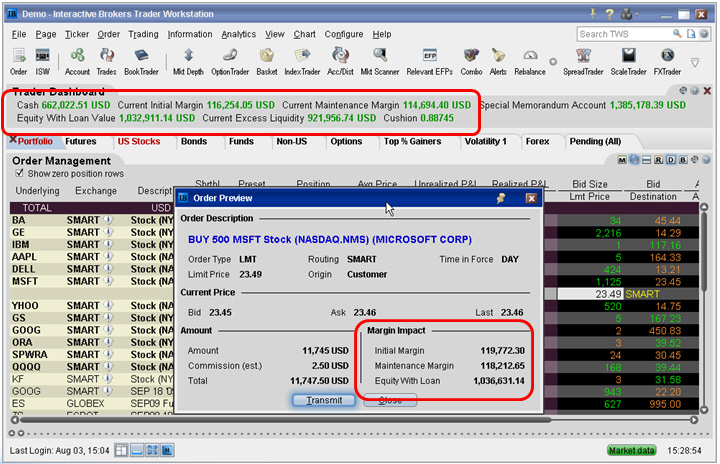Click the 23.49 limit price cell
Image resolution: width=720 pixels, height=464 pixels.
click(590, 294)
